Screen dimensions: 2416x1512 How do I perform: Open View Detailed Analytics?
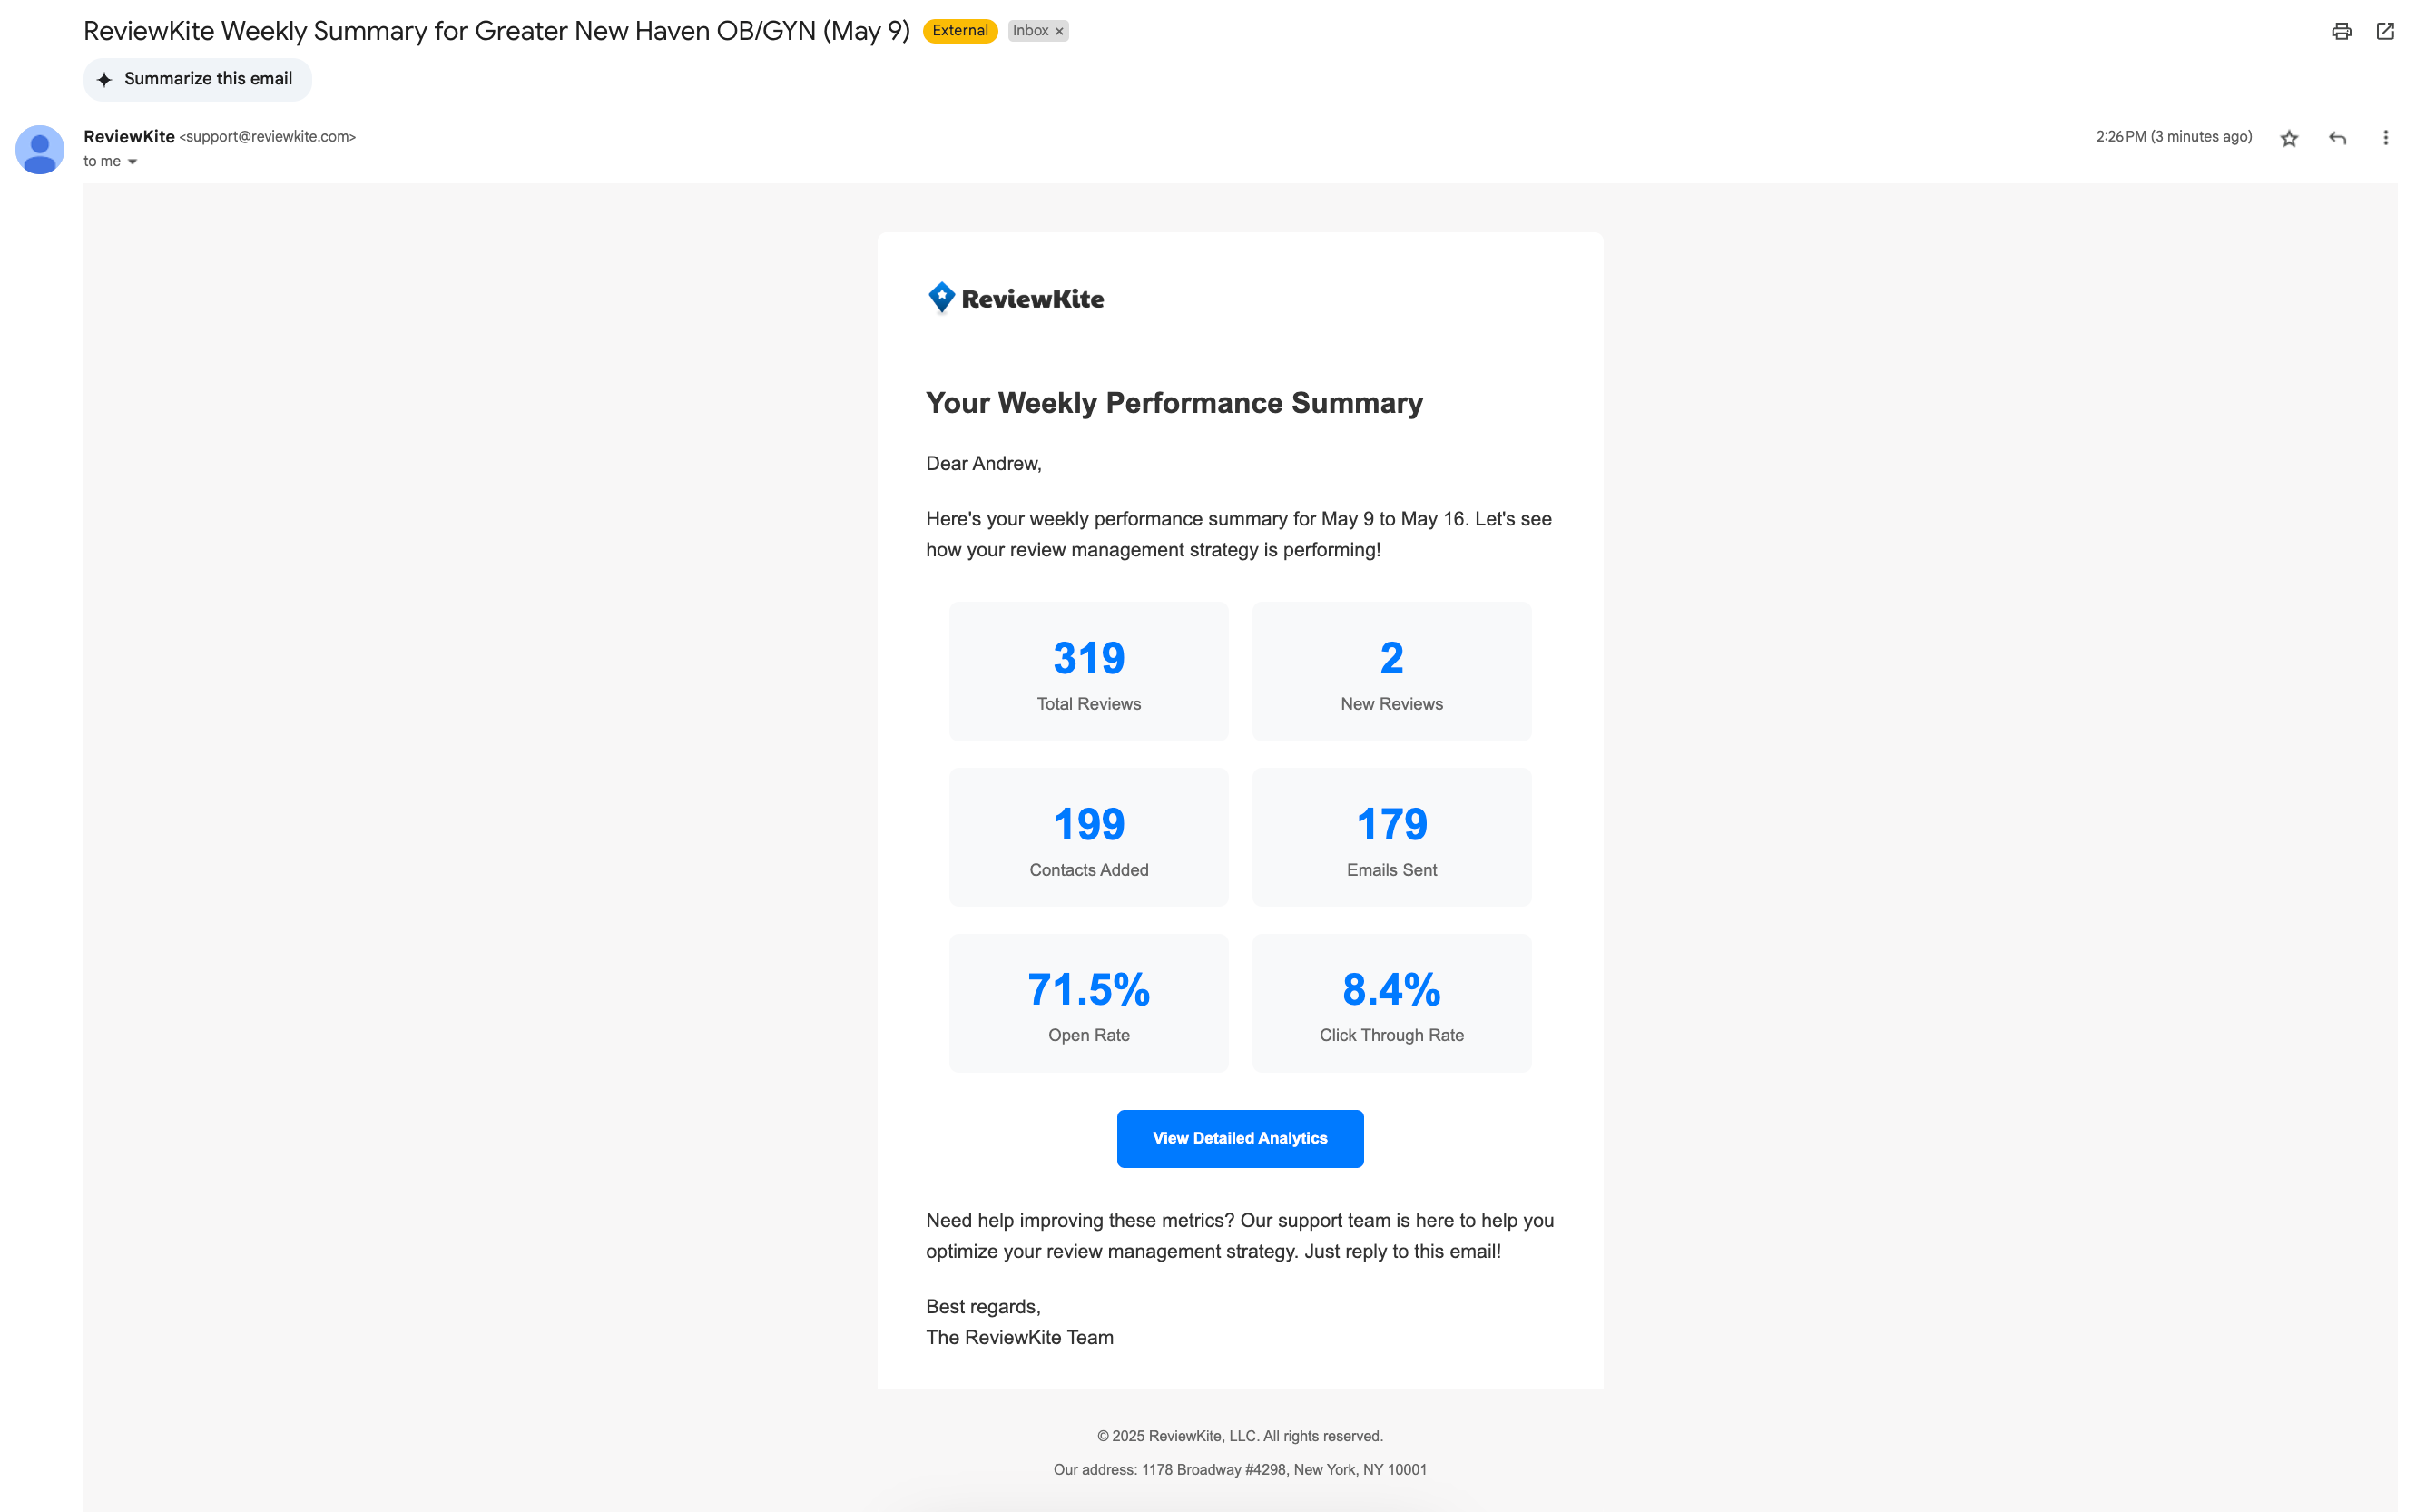[x=1240, y=1138]
